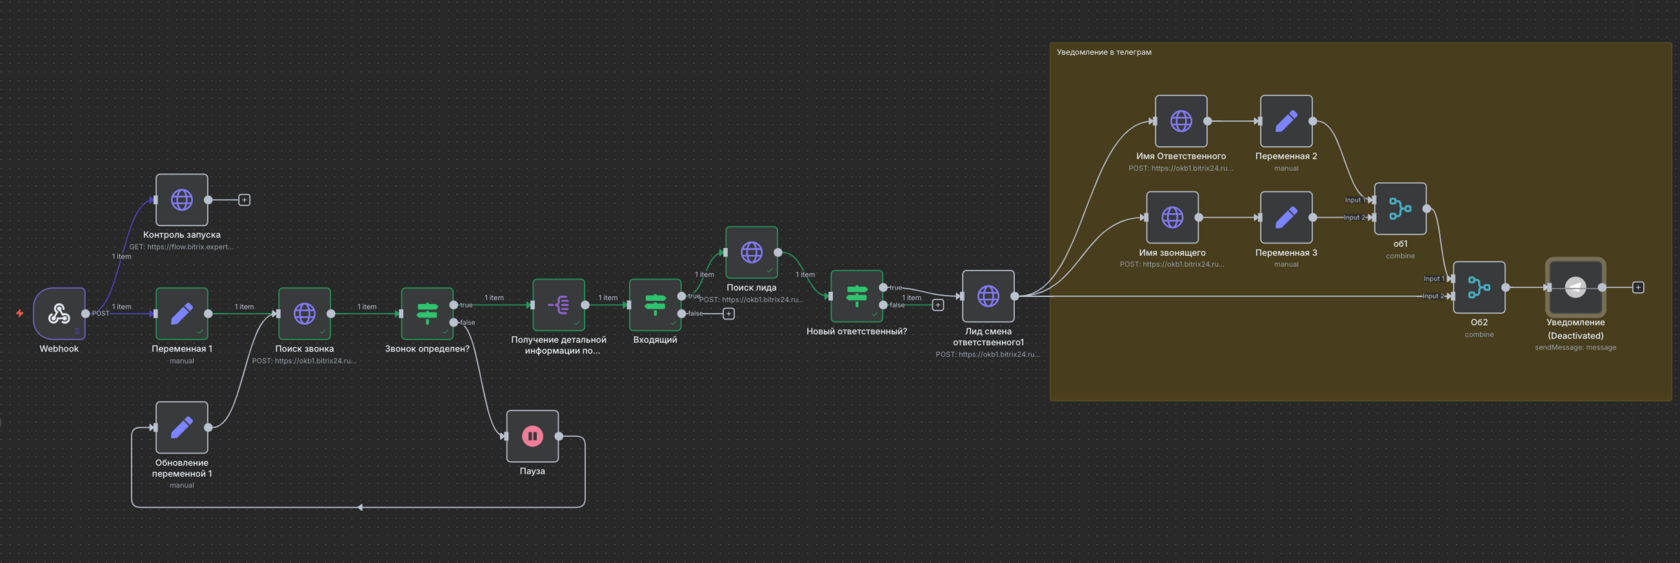Select the Пауза wait node
The width and height of the screenshot is (1680, 563).
pos(532,436)
